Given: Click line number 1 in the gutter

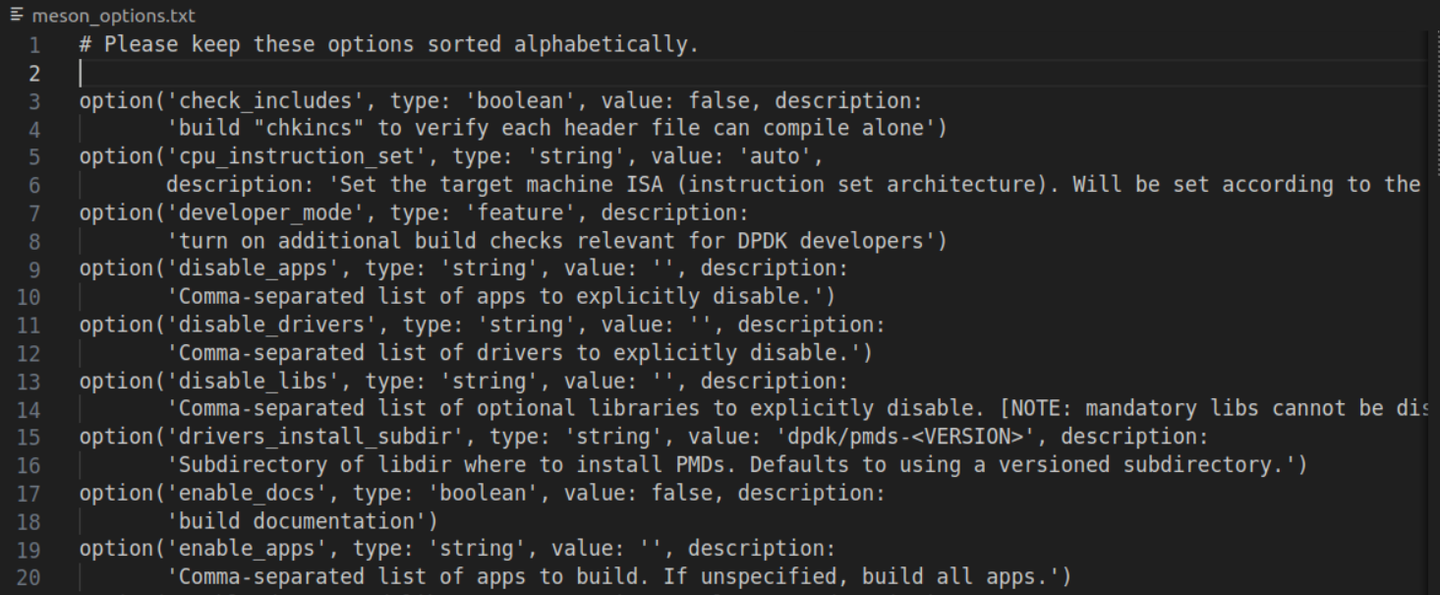Looking at the screenshot, I should [x=35, y=45].
